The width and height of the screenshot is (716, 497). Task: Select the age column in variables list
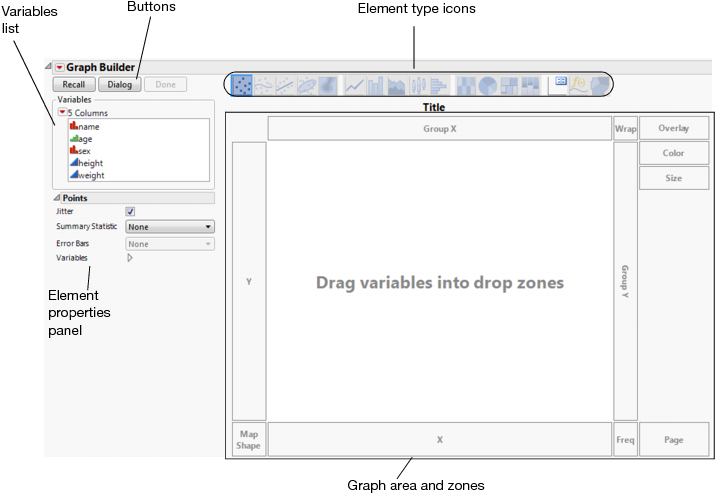[x=139, y=139]
